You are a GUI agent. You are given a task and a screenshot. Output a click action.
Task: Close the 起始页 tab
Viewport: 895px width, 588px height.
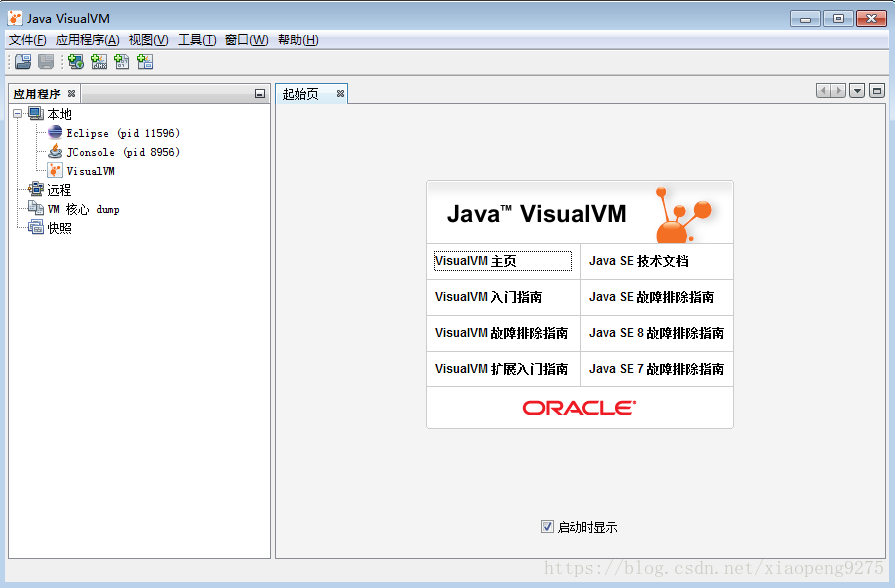(340, 94)
